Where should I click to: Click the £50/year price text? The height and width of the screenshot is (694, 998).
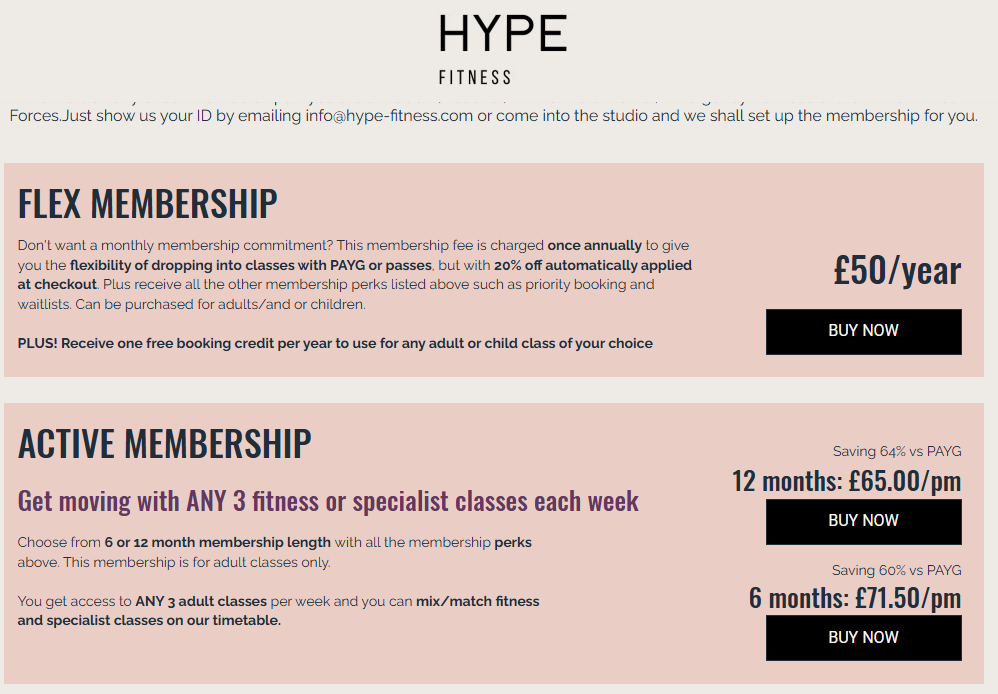tap(896, 271)
